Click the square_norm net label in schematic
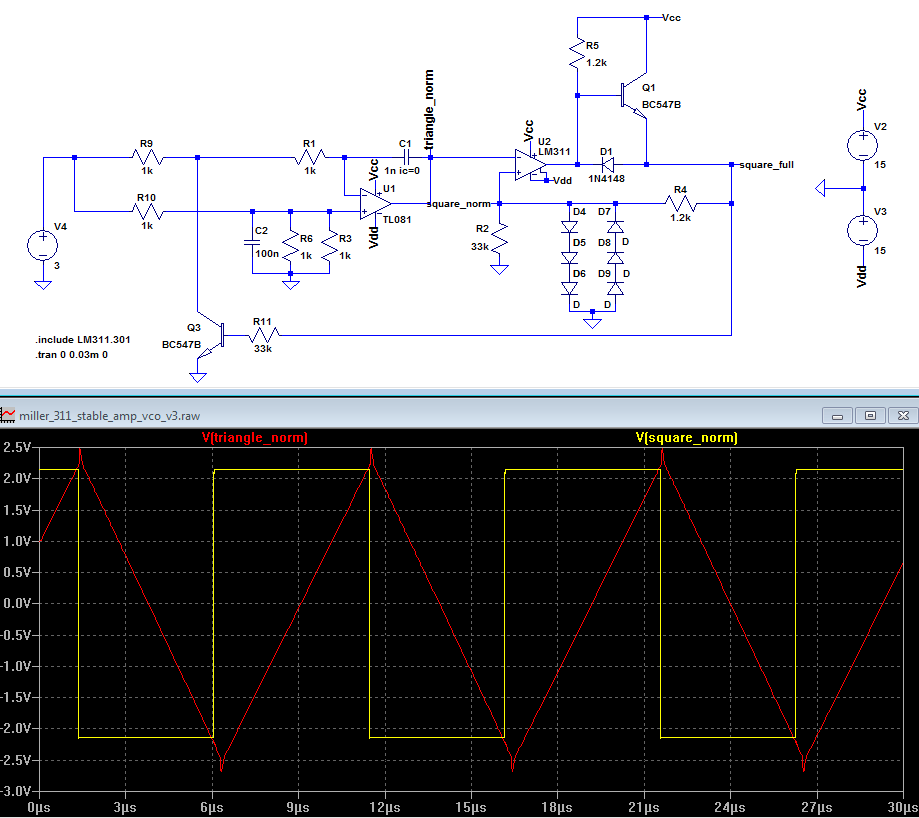The width and height of the screenshot is (919, 818). point(459,204)
